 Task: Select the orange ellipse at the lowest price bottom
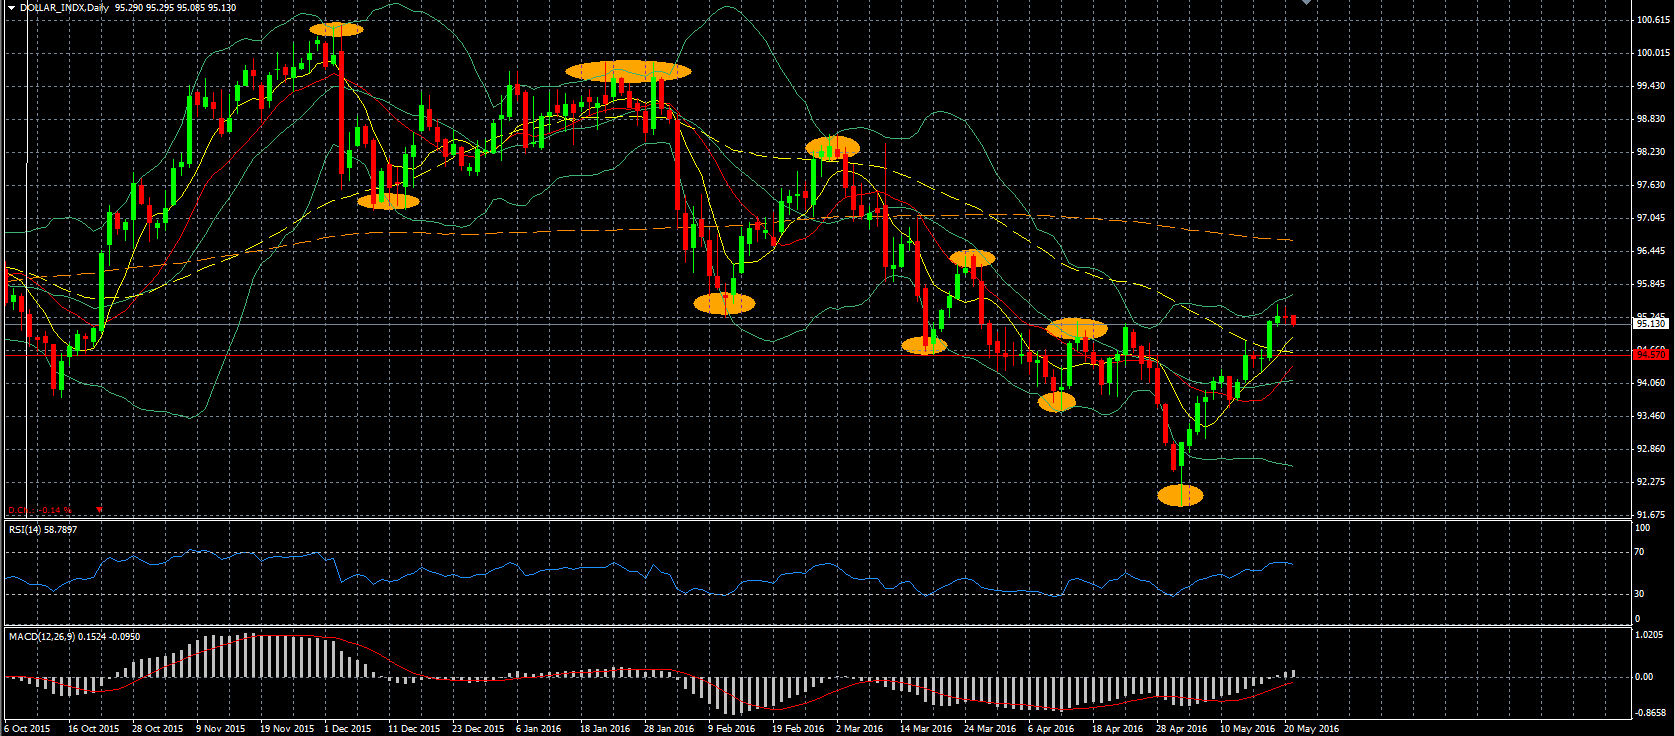(1180, 495)
